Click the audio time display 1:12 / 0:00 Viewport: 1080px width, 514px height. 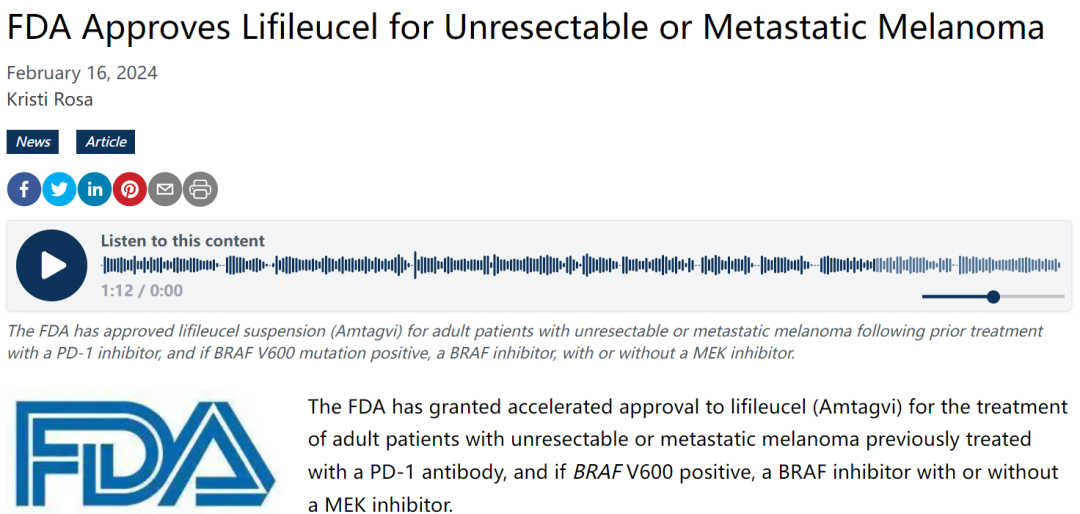(x=142, y=291)
